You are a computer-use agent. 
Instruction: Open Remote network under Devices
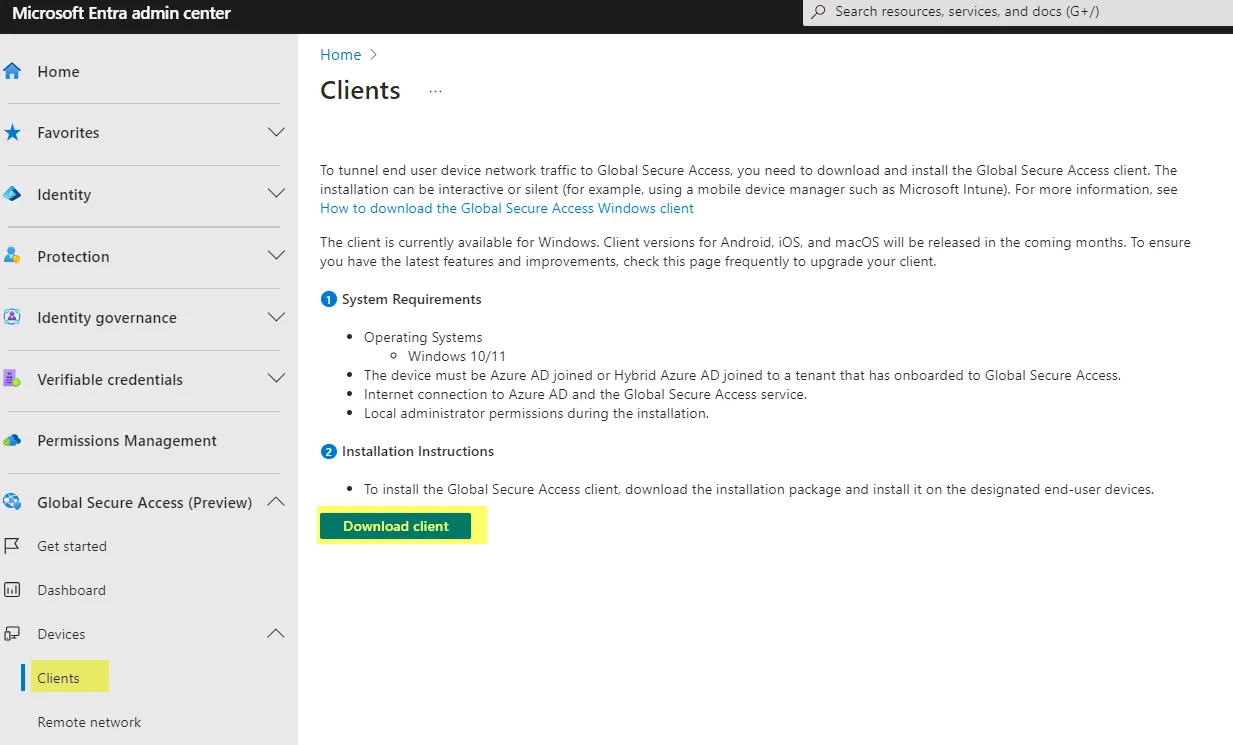(89, 722)
